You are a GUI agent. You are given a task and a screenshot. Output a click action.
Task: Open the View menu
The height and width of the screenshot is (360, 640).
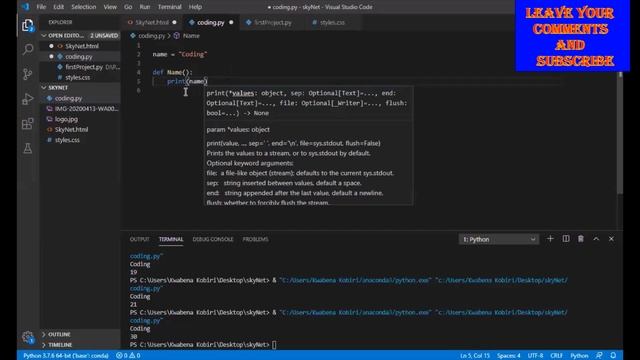click(x=110, y=7)
